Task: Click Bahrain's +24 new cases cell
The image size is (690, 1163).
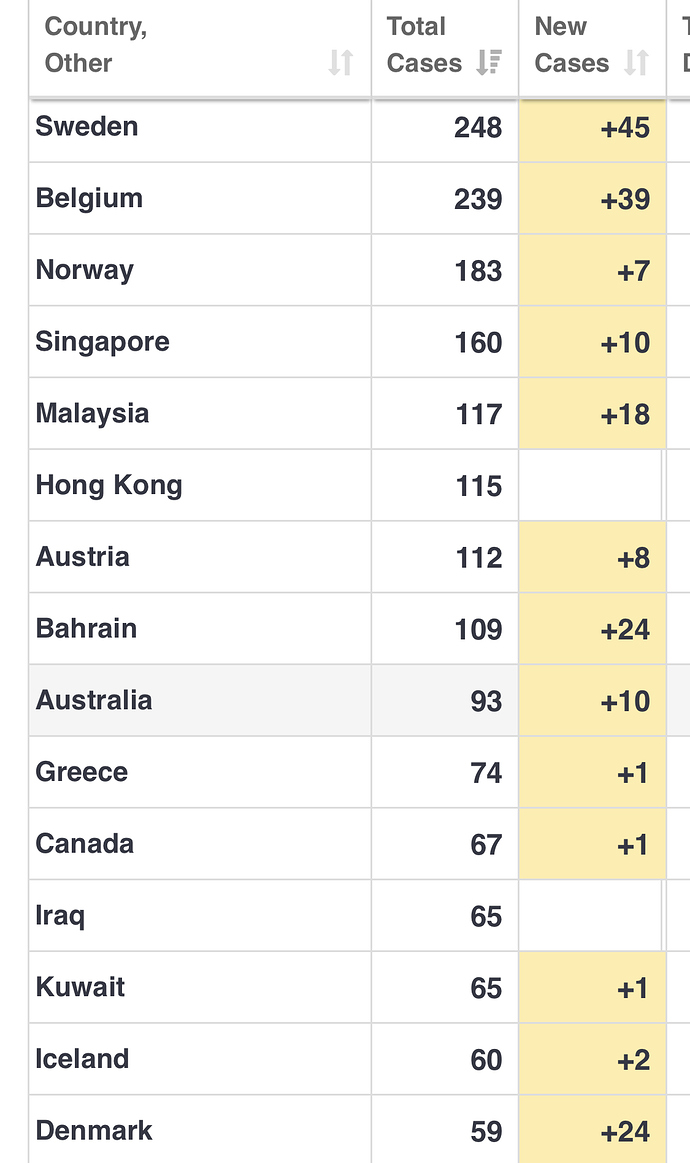Action: [x=592, y=629]
